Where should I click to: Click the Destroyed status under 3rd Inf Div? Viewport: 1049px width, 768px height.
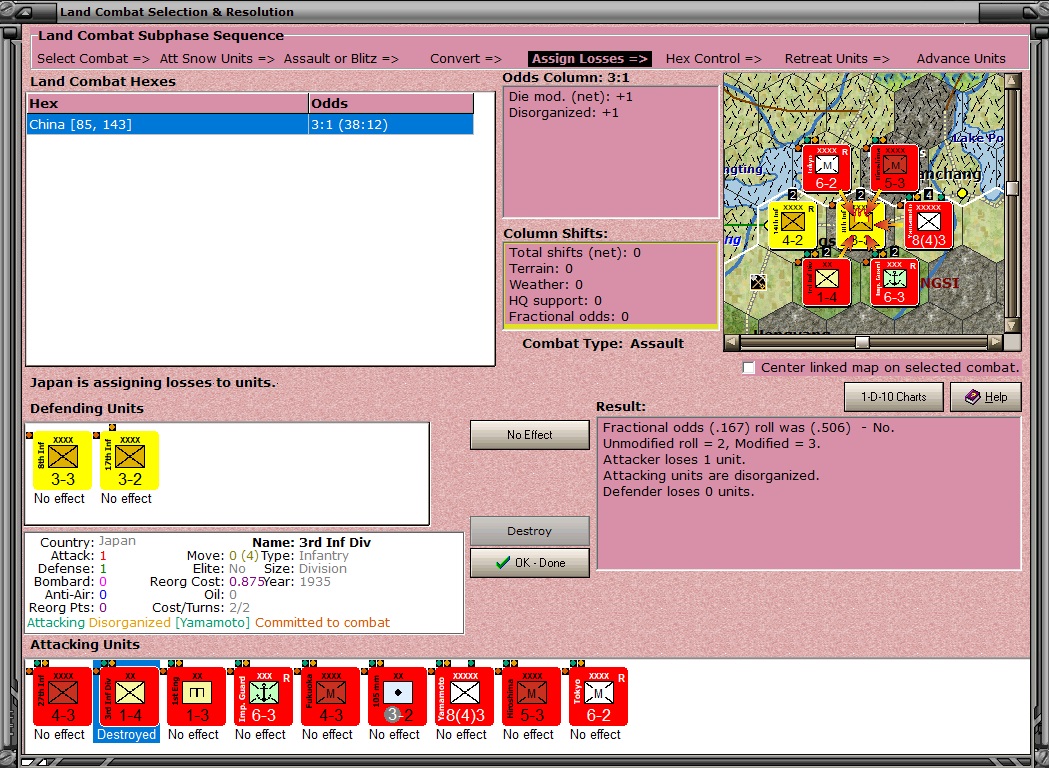point(126,735)
